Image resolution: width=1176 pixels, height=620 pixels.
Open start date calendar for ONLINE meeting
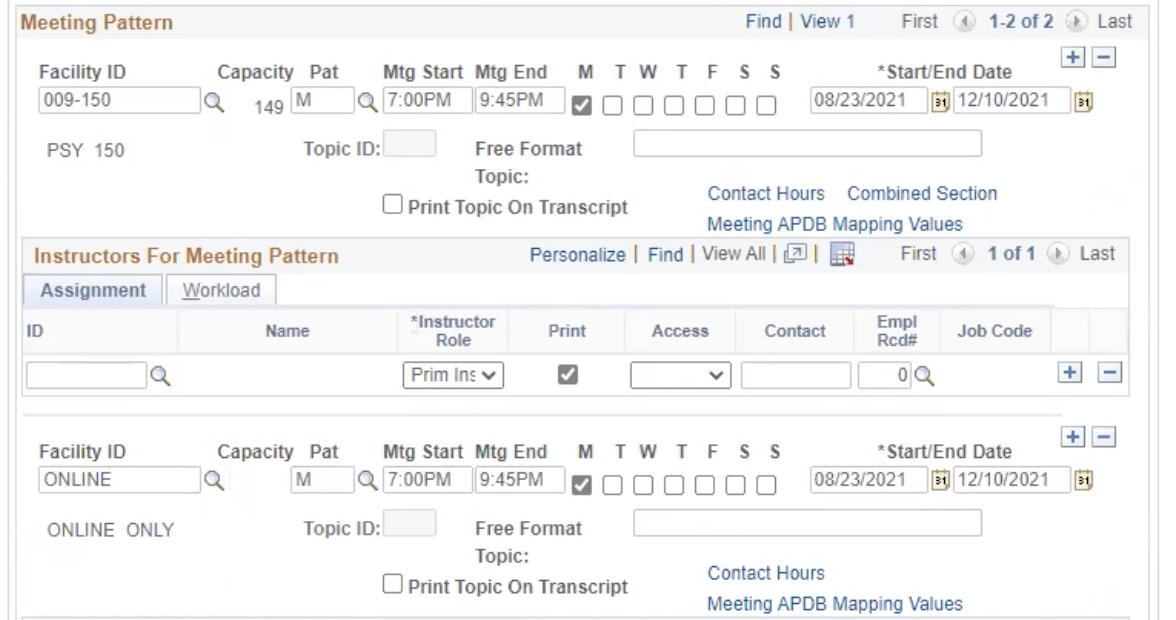pos(940,481)
